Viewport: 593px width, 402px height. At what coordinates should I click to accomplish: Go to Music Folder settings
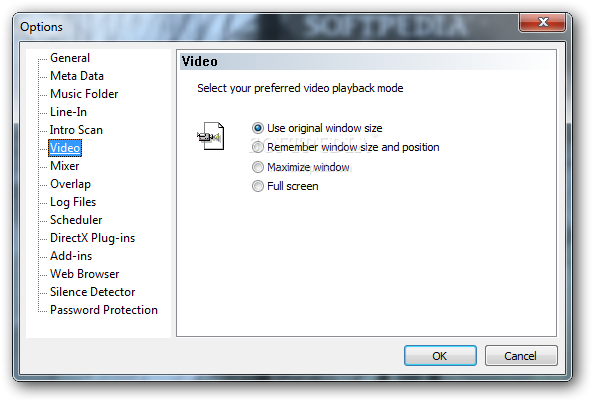pos(84,94)
